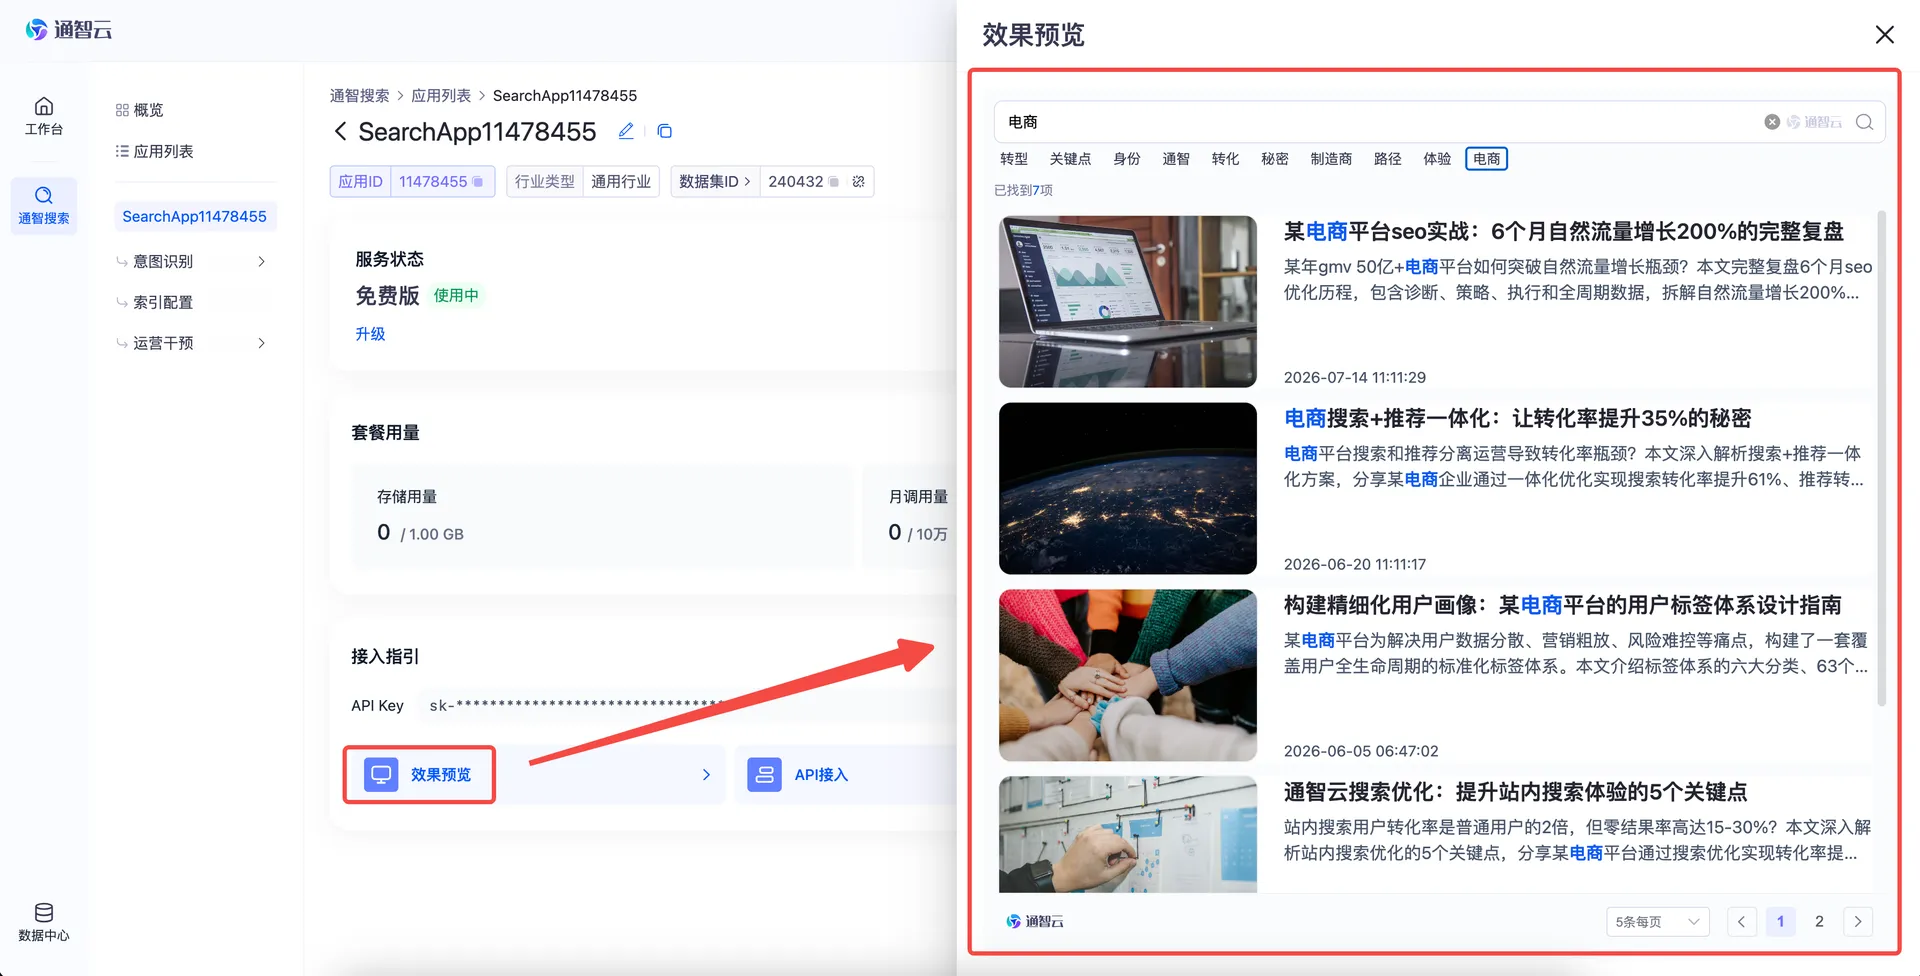This screenshot has width=1920, height=976.
Task: Close the 效果预览 panel
Action: 1885,35
